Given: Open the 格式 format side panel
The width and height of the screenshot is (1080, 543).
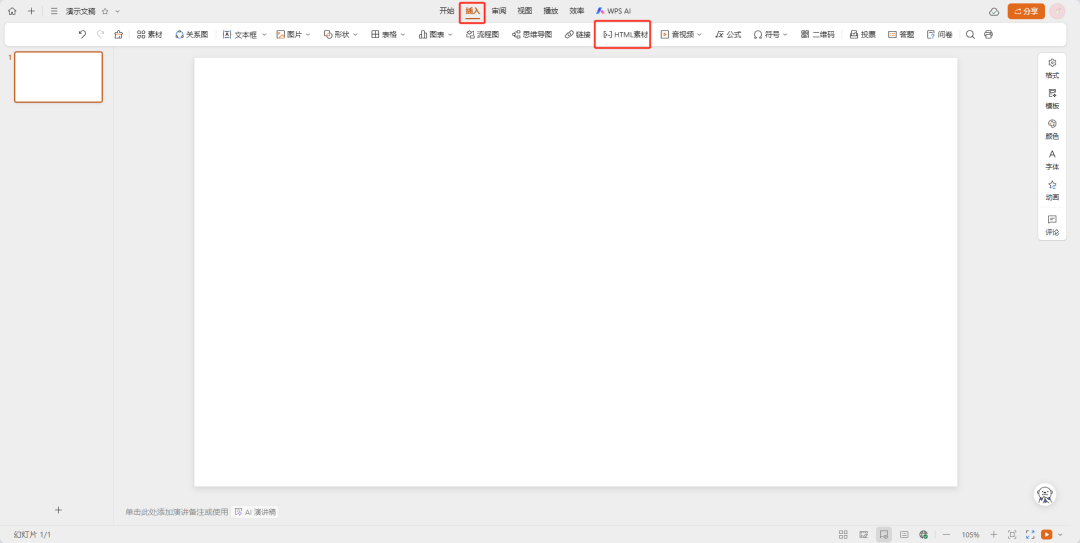Looking at the screenshot, I should click(1052, 68).
